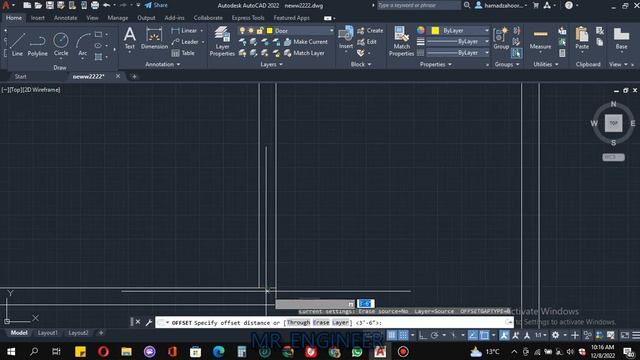640x360 pixels.
Task: Expand the Block panel
Action: [x=361, y=64]
